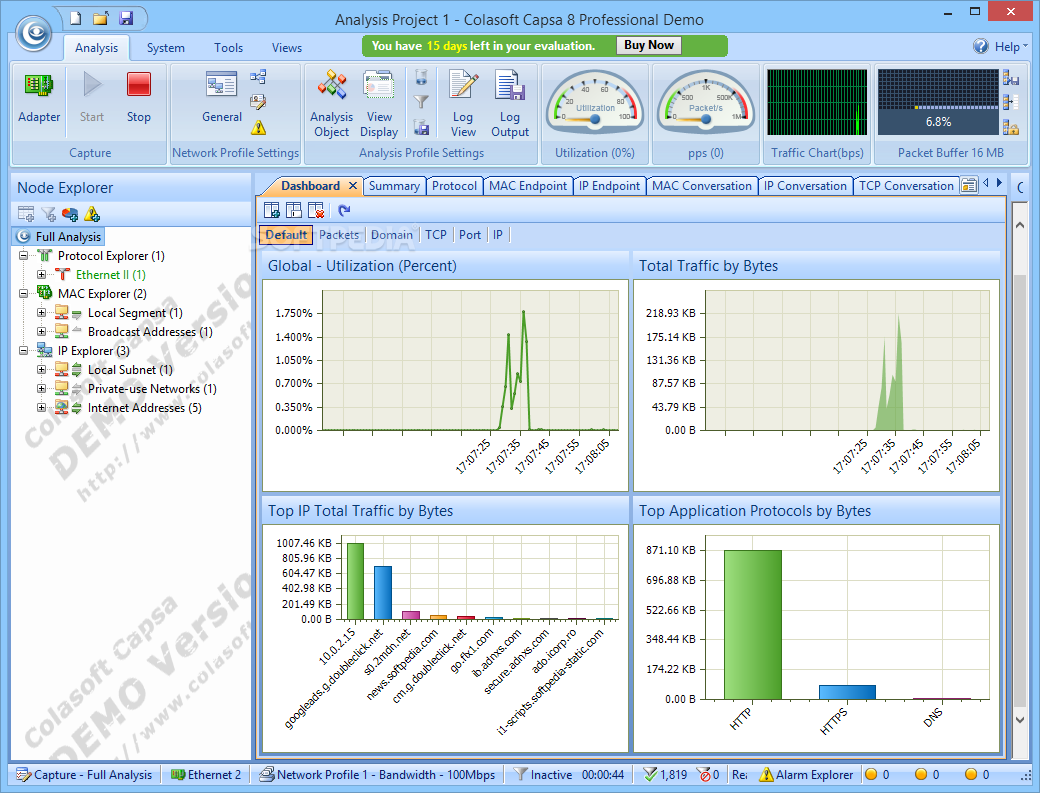Switch to the Tools ribbon tab

228,48
